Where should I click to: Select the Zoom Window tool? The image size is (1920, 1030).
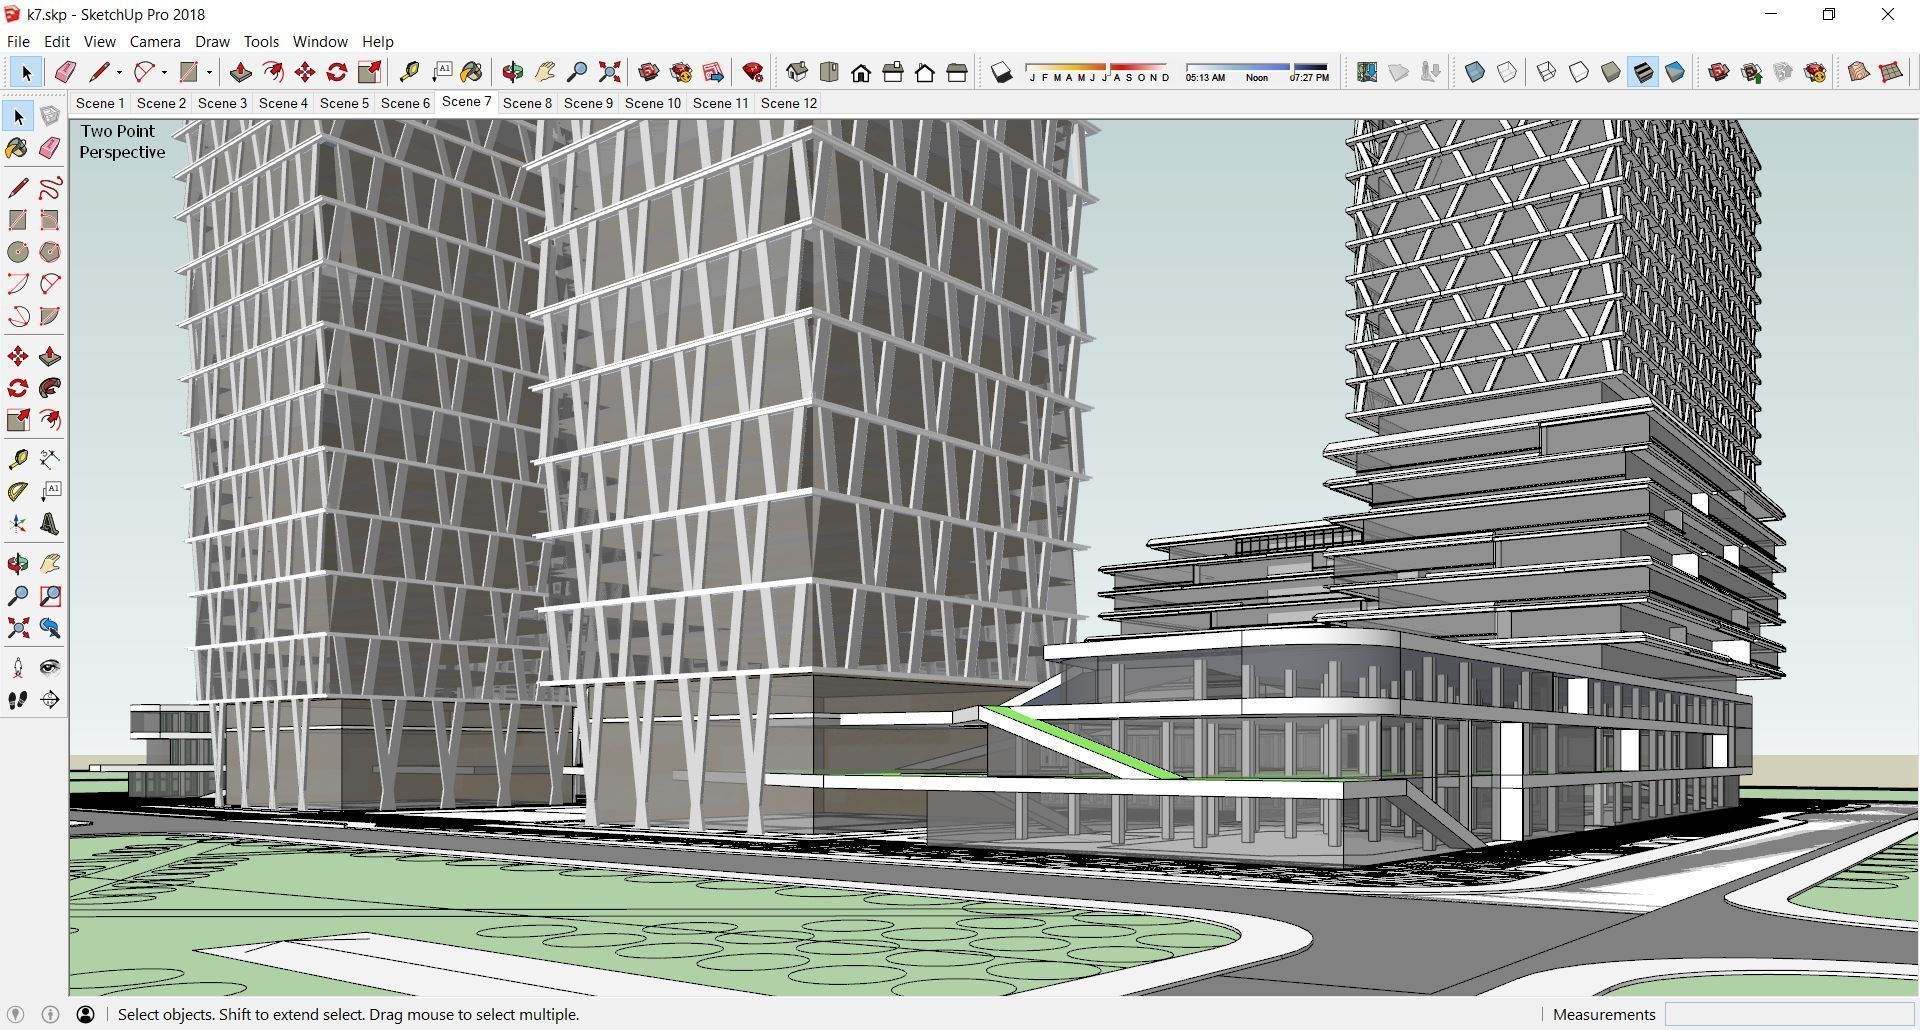50,596
